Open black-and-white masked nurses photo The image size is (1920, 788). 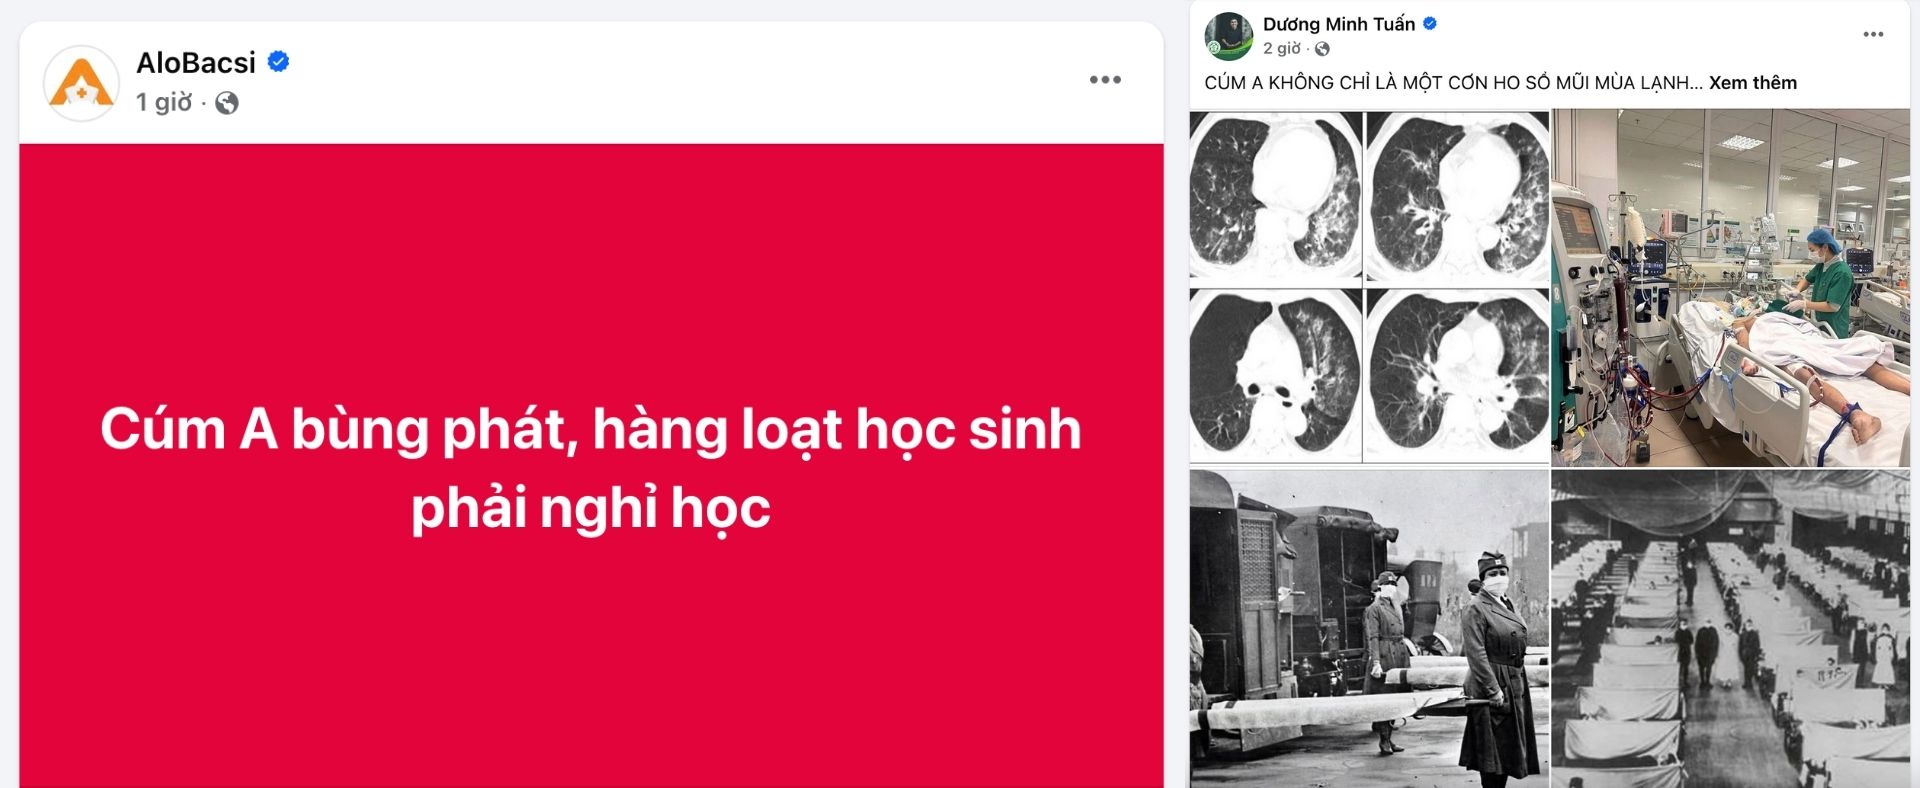click(1369, 629)
